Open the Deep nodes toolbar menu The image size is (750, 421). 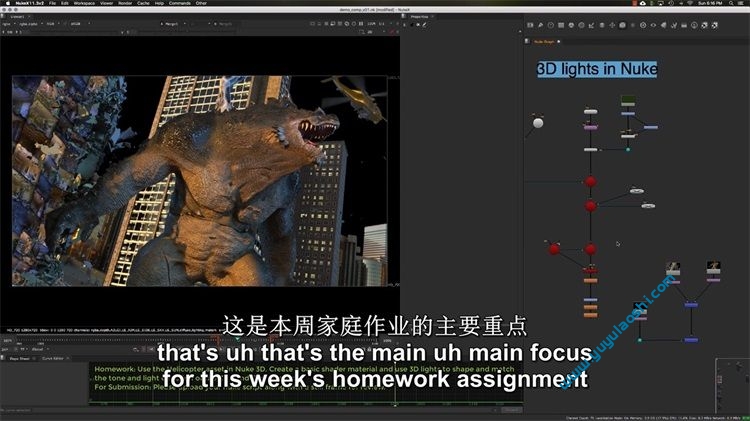coord(643,25)
